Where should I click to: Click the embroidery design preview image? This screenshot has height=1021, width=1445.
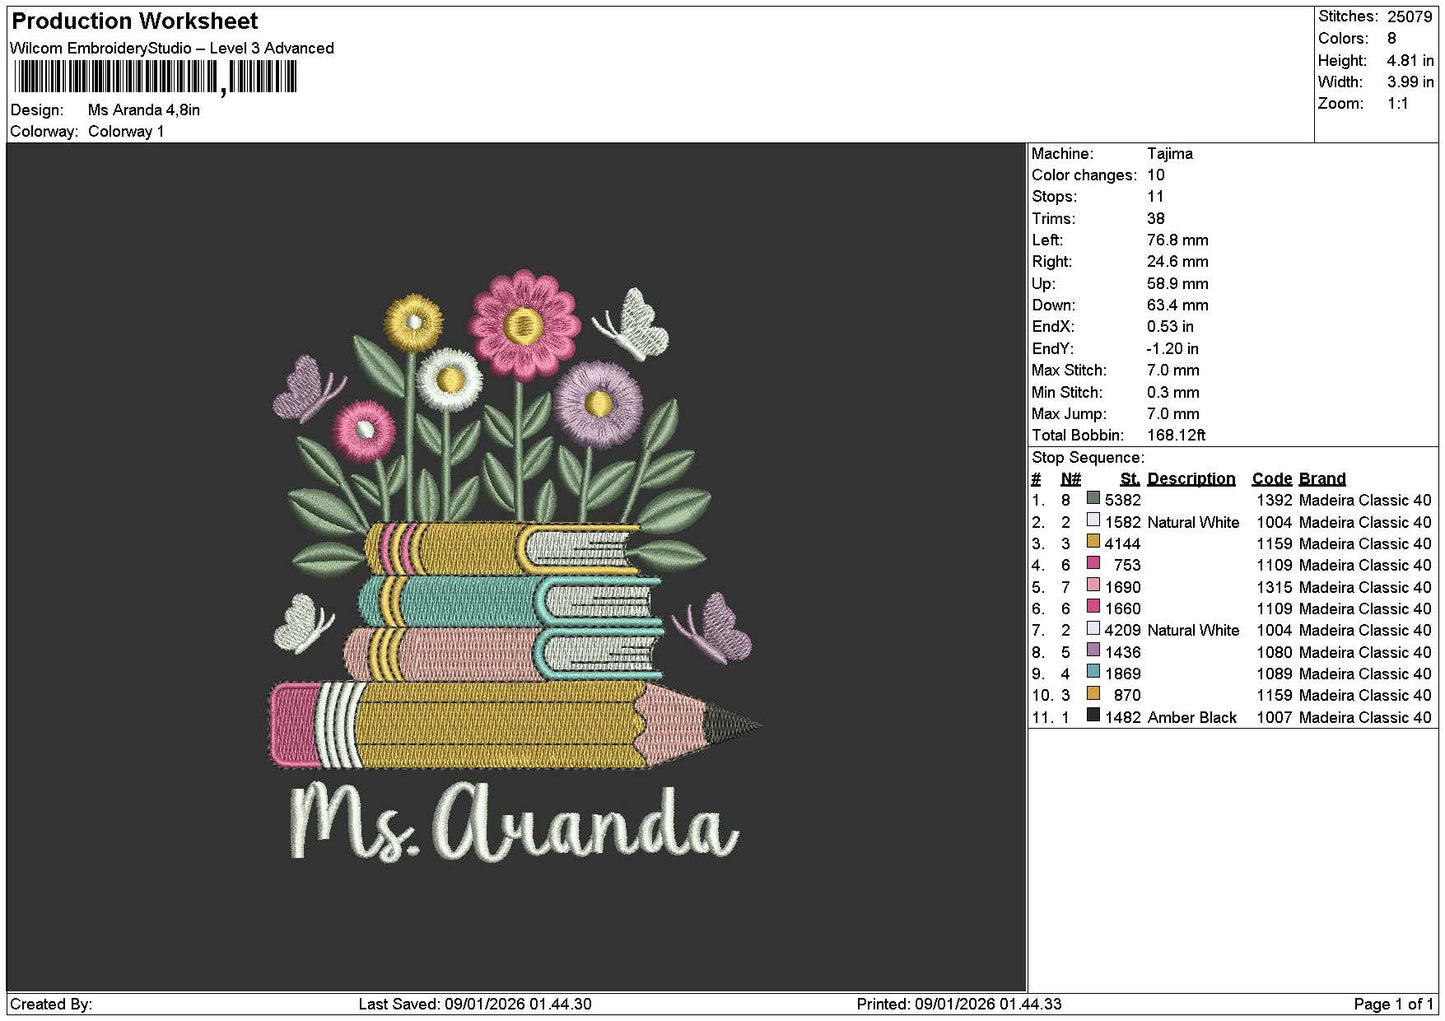(516, 567)
